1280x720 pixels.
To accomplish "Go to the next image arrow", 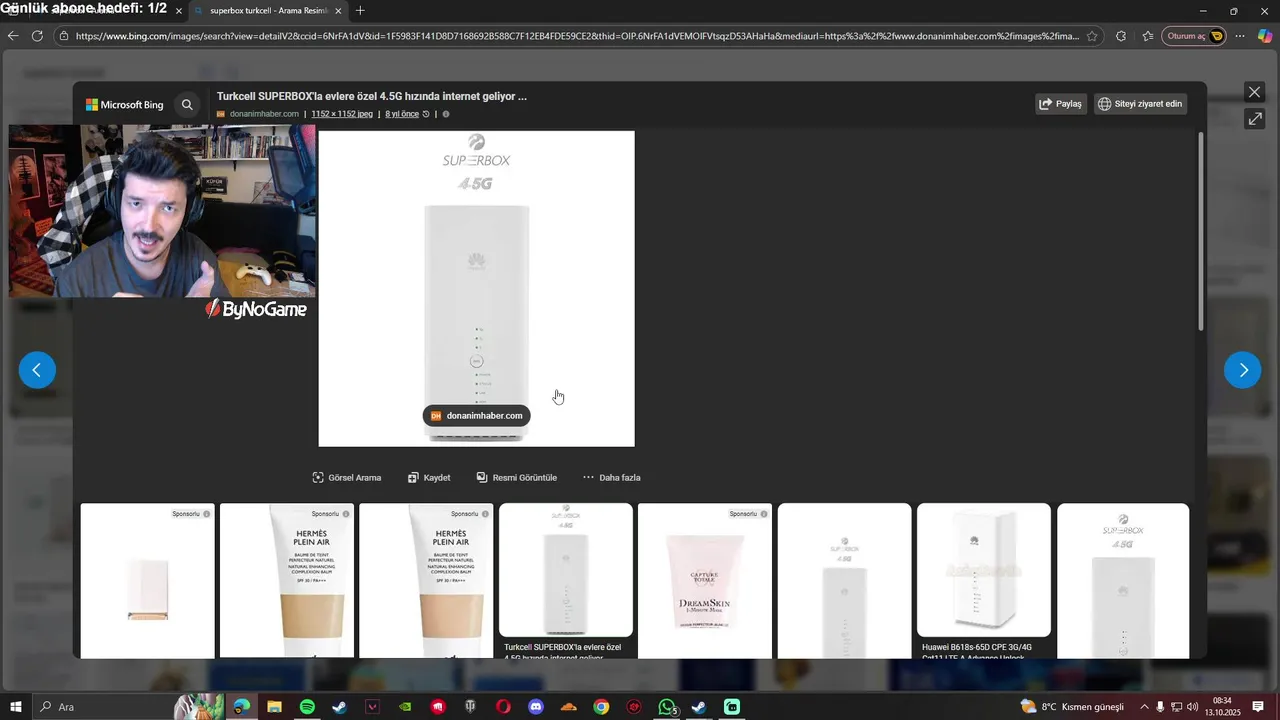I will pyautogui.click(x=1243, y=370).
